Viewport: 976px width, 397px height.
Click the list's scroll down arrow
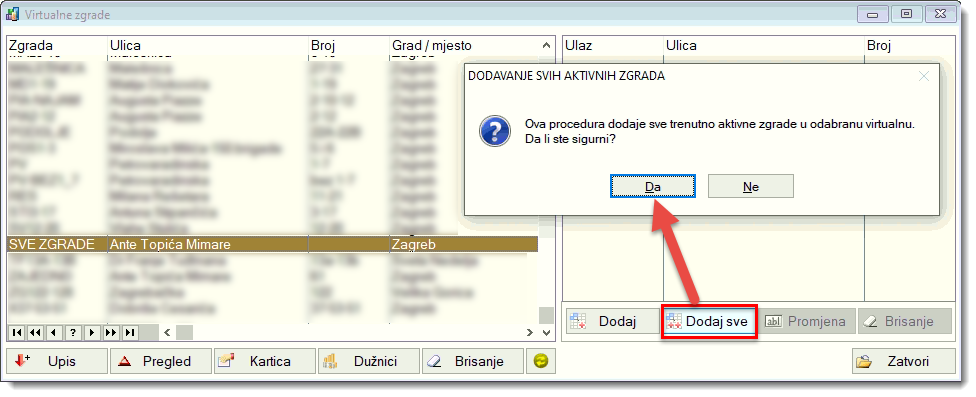point(546,333)
